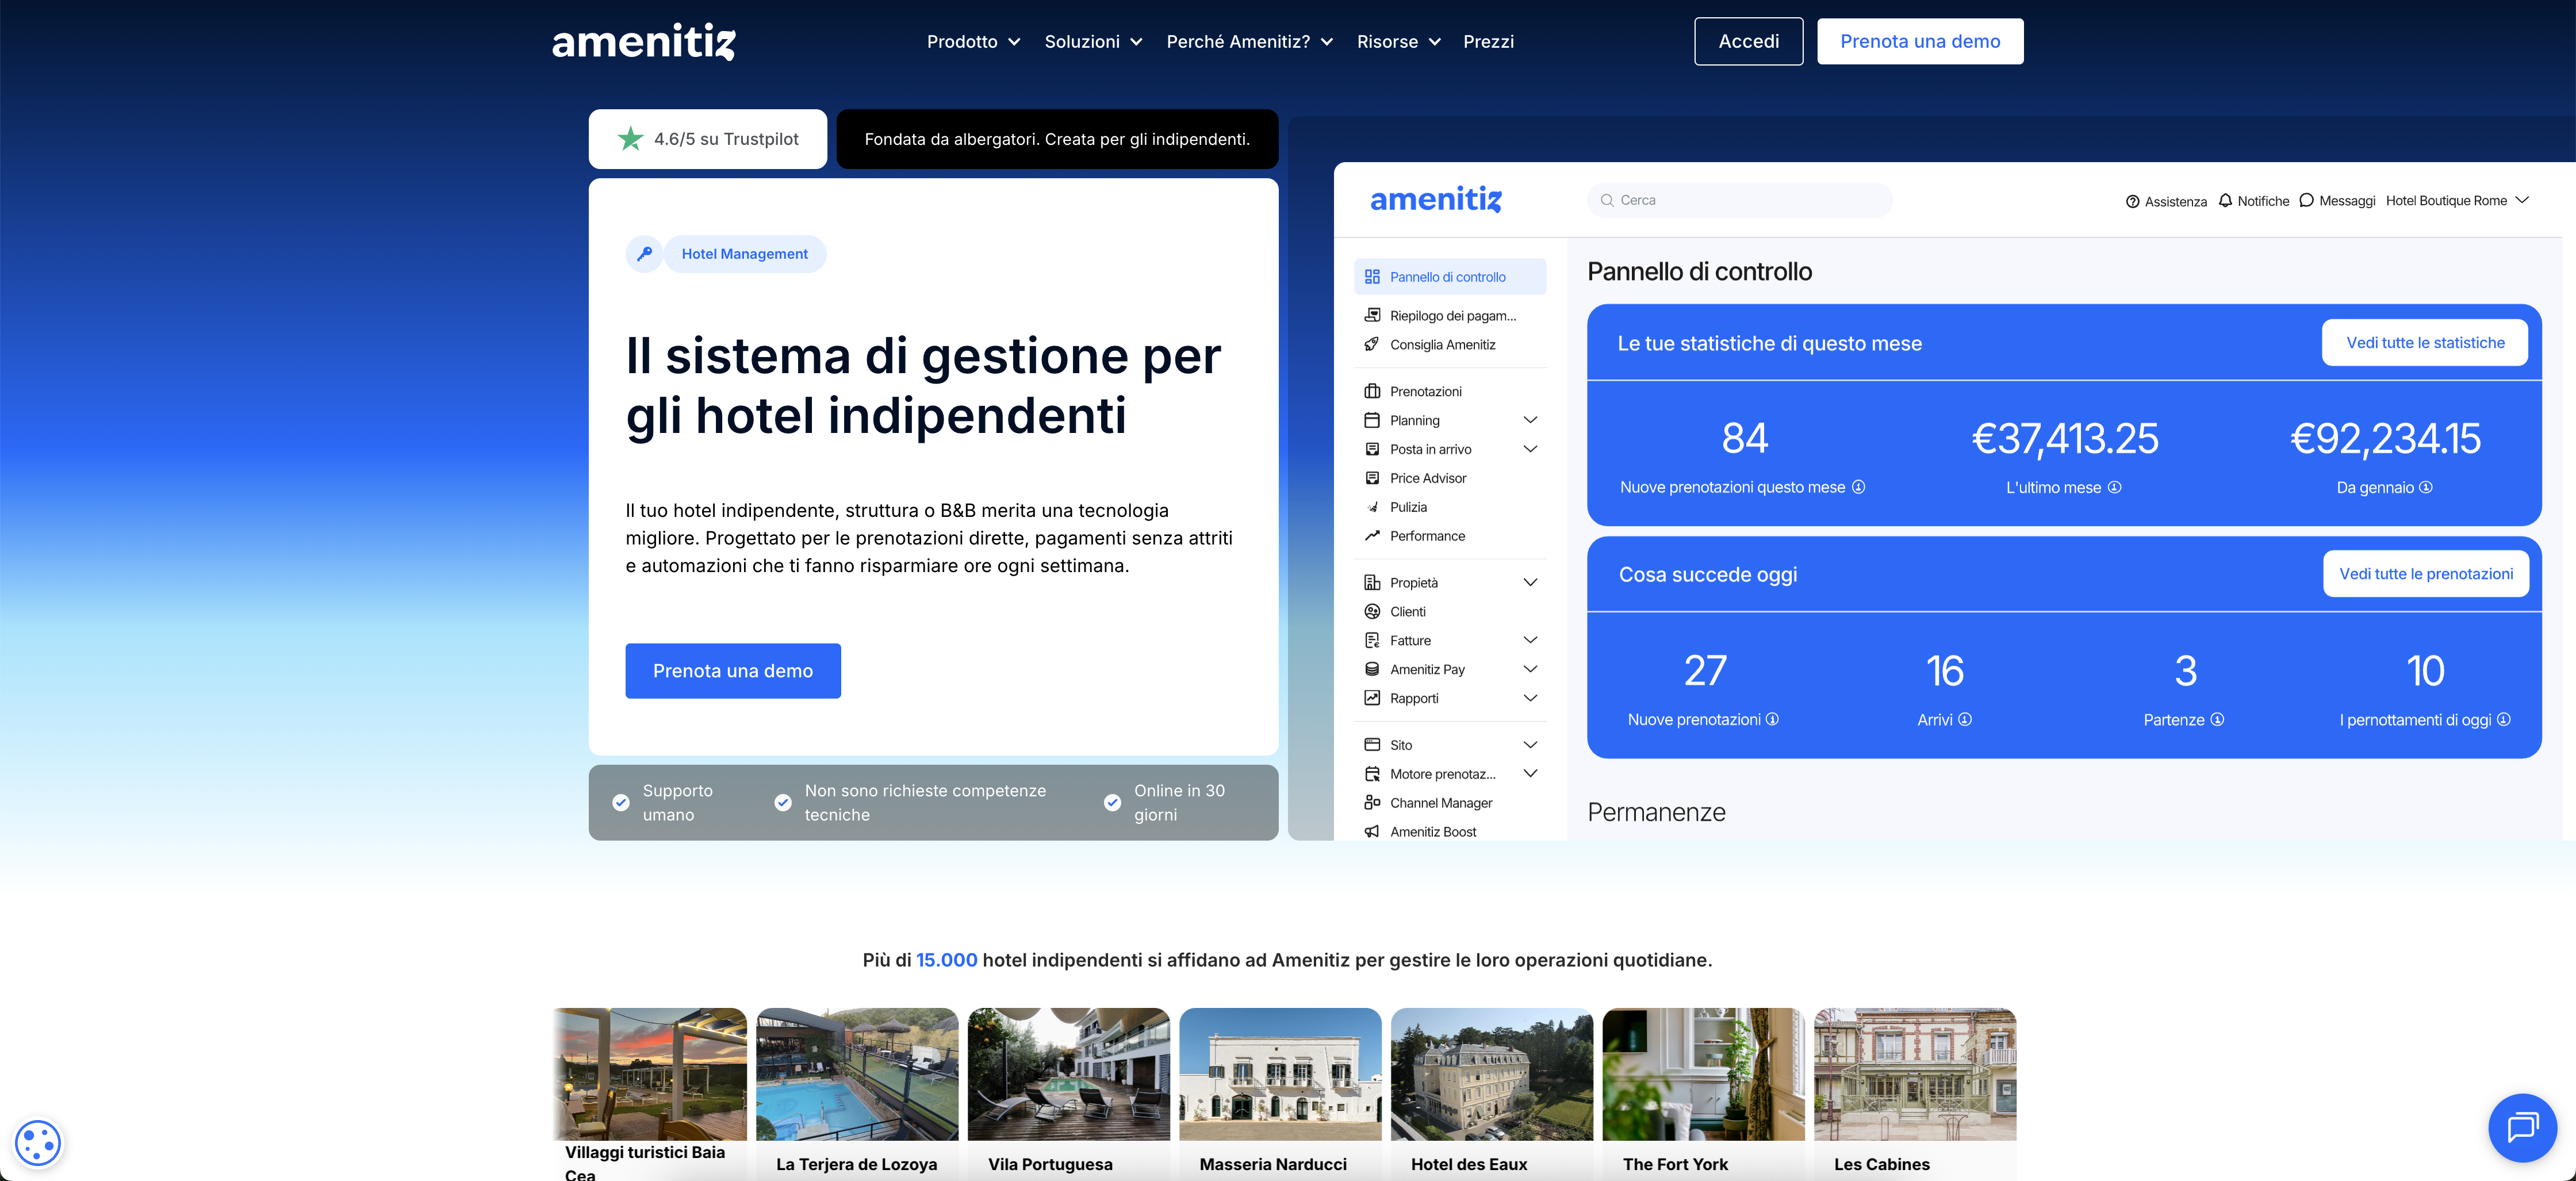Click the Pannello di controllo grid icon

pyautogui.click(x=1372, y=277)
